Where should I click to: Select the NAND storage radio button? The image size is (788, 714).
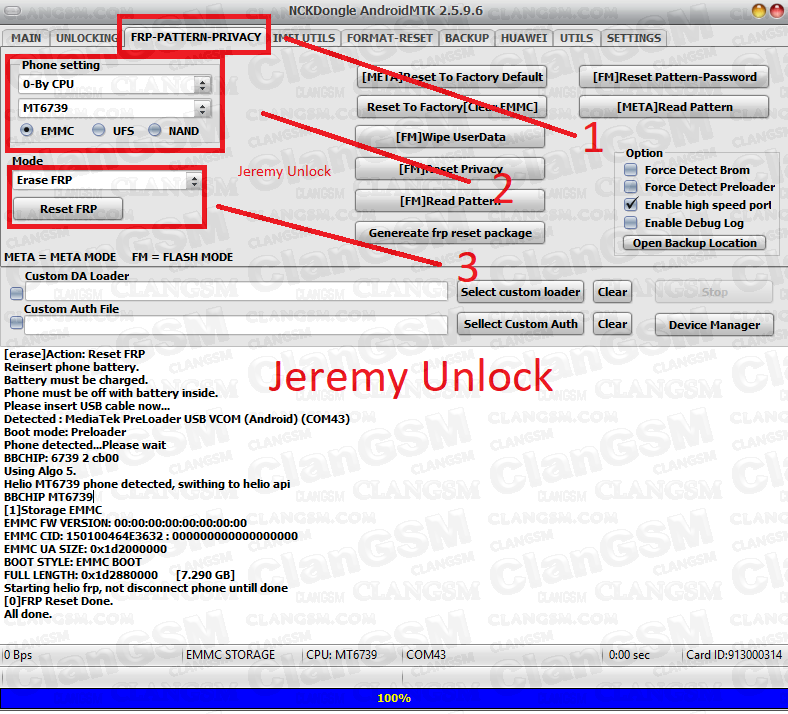(155, 131)
